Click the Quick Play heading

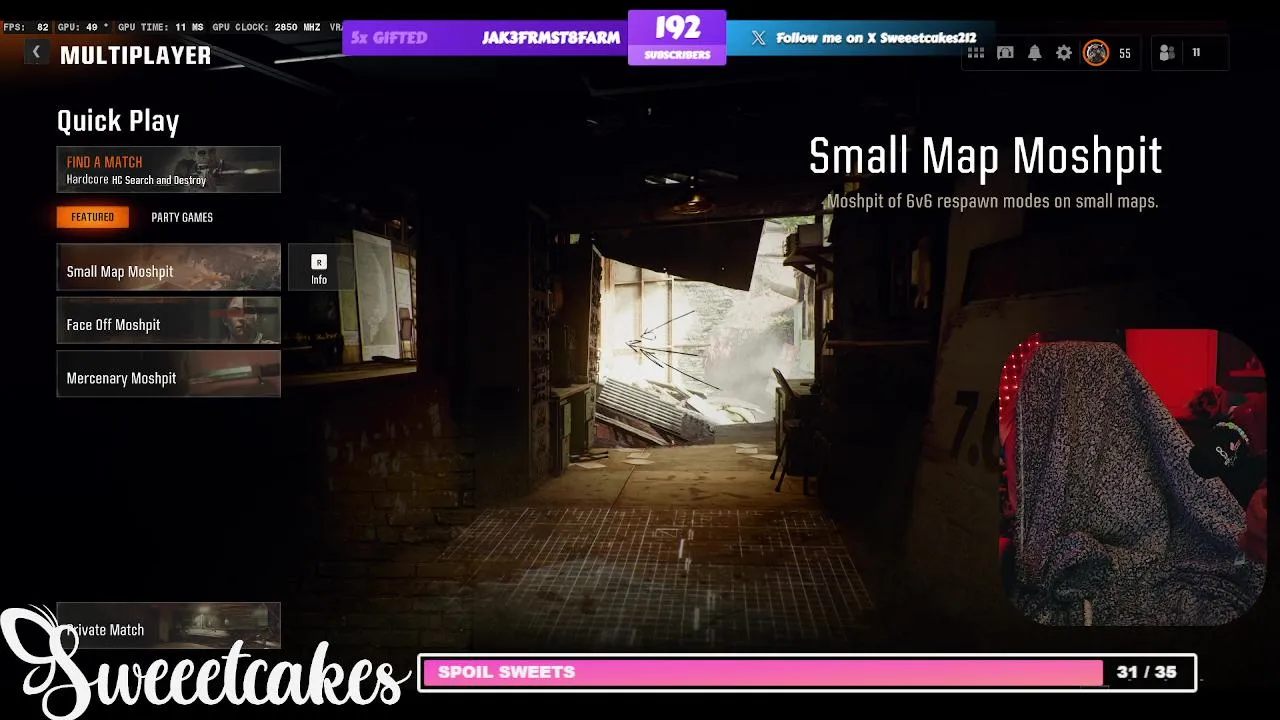tap(118, 122)
